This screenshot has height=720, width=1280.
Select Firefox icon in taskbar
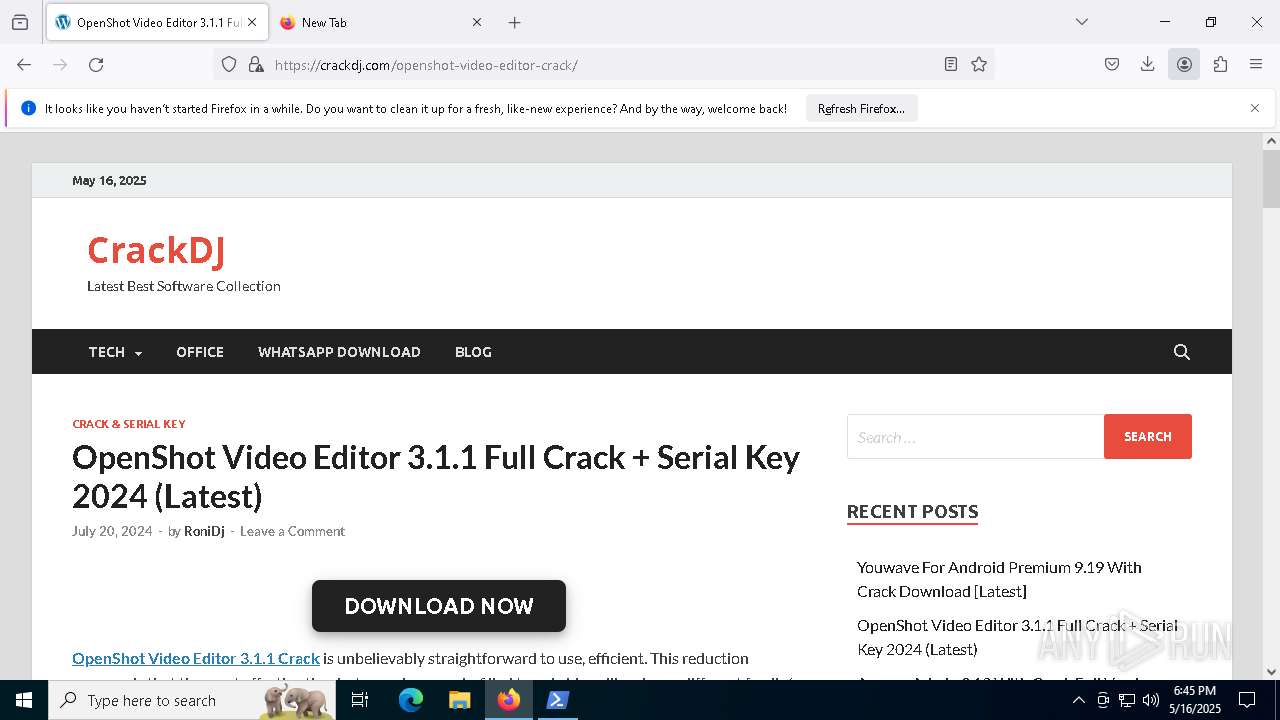(509, 700)
